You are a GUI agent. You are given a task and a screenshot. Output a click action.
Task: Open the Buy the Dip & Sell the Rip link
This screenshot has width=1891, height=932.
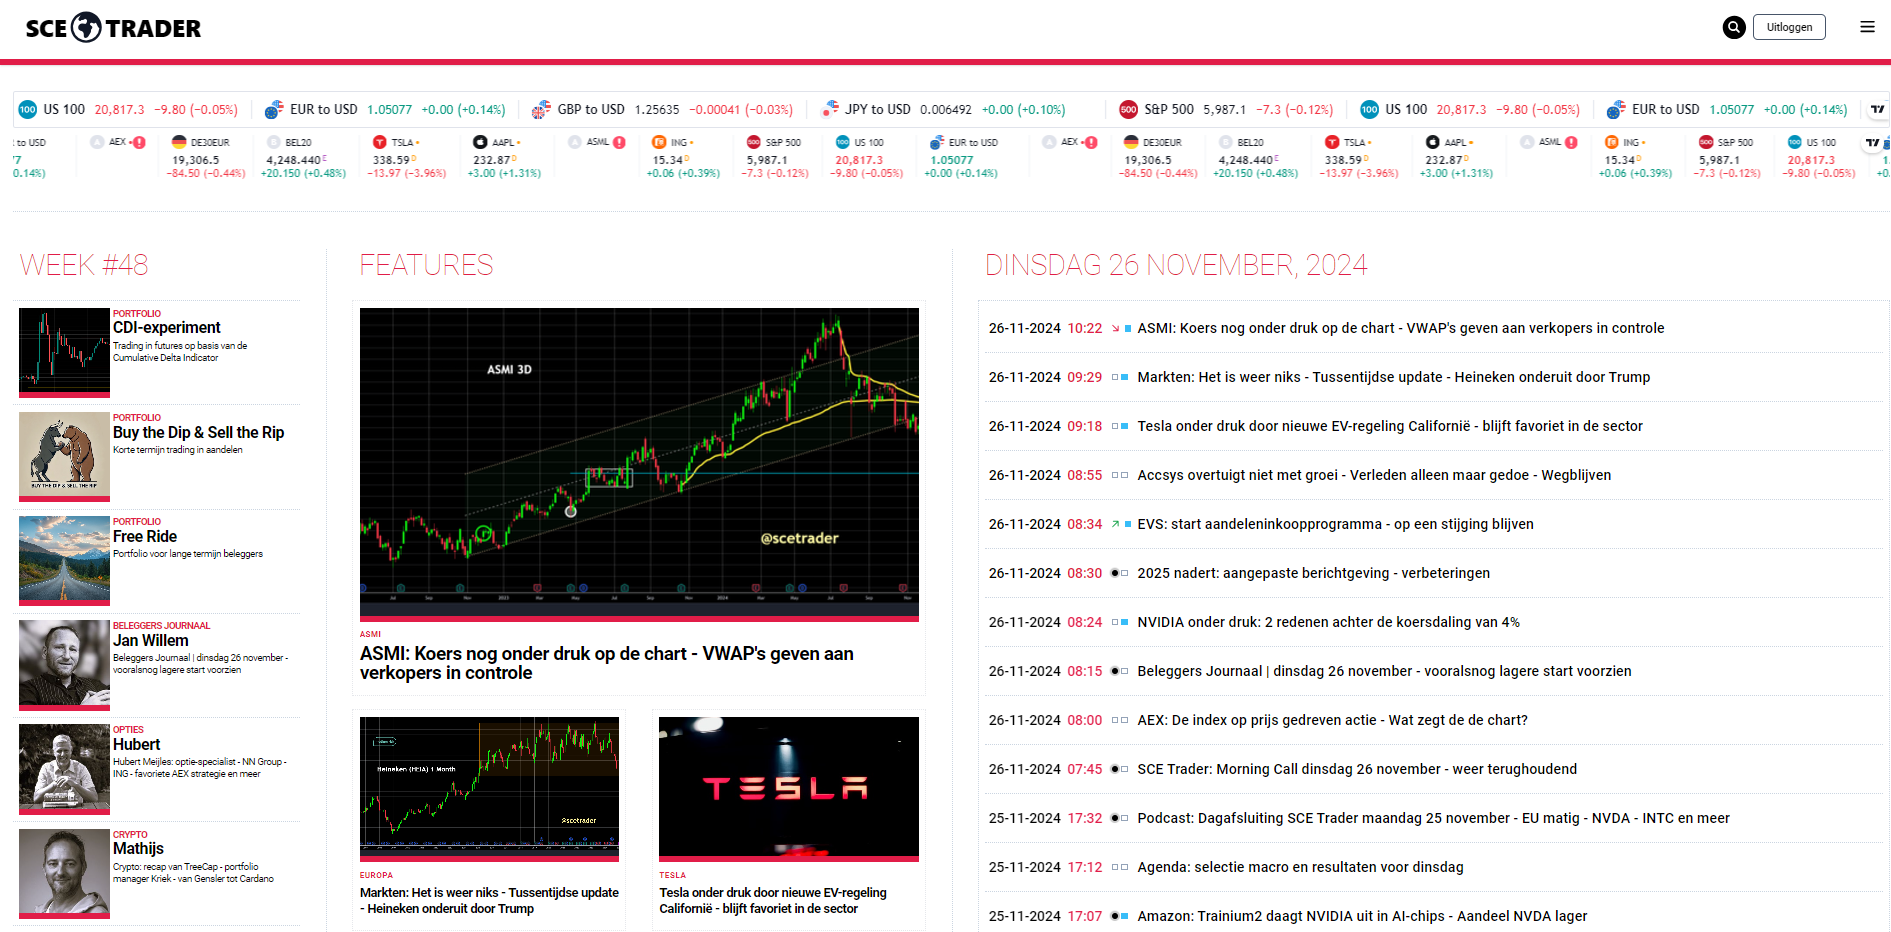click(198, 432)
